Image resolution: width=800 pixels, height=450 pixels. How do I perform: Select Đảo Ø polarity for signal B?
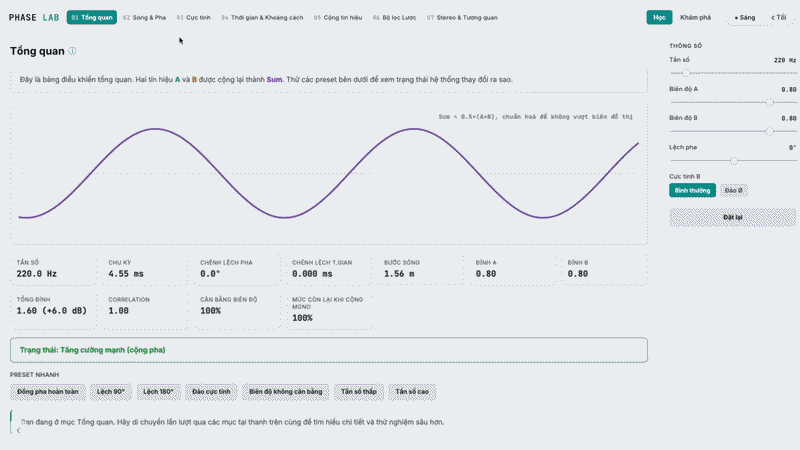pyautogui.click(x=734, y=190)
